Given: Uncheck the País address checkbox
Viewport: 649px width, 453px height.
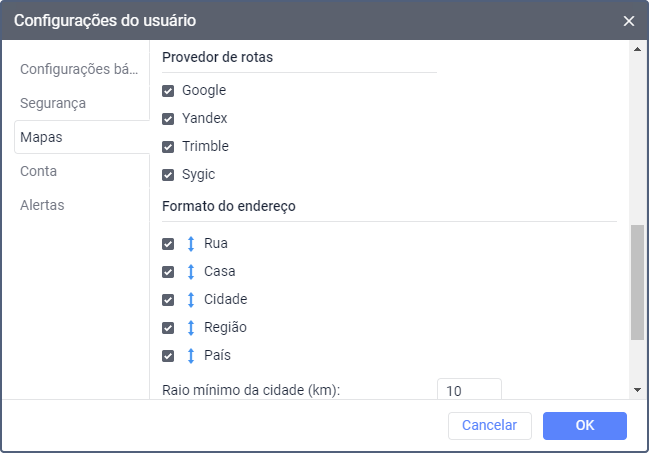Looking at the screenshot, I should [169, 355].
